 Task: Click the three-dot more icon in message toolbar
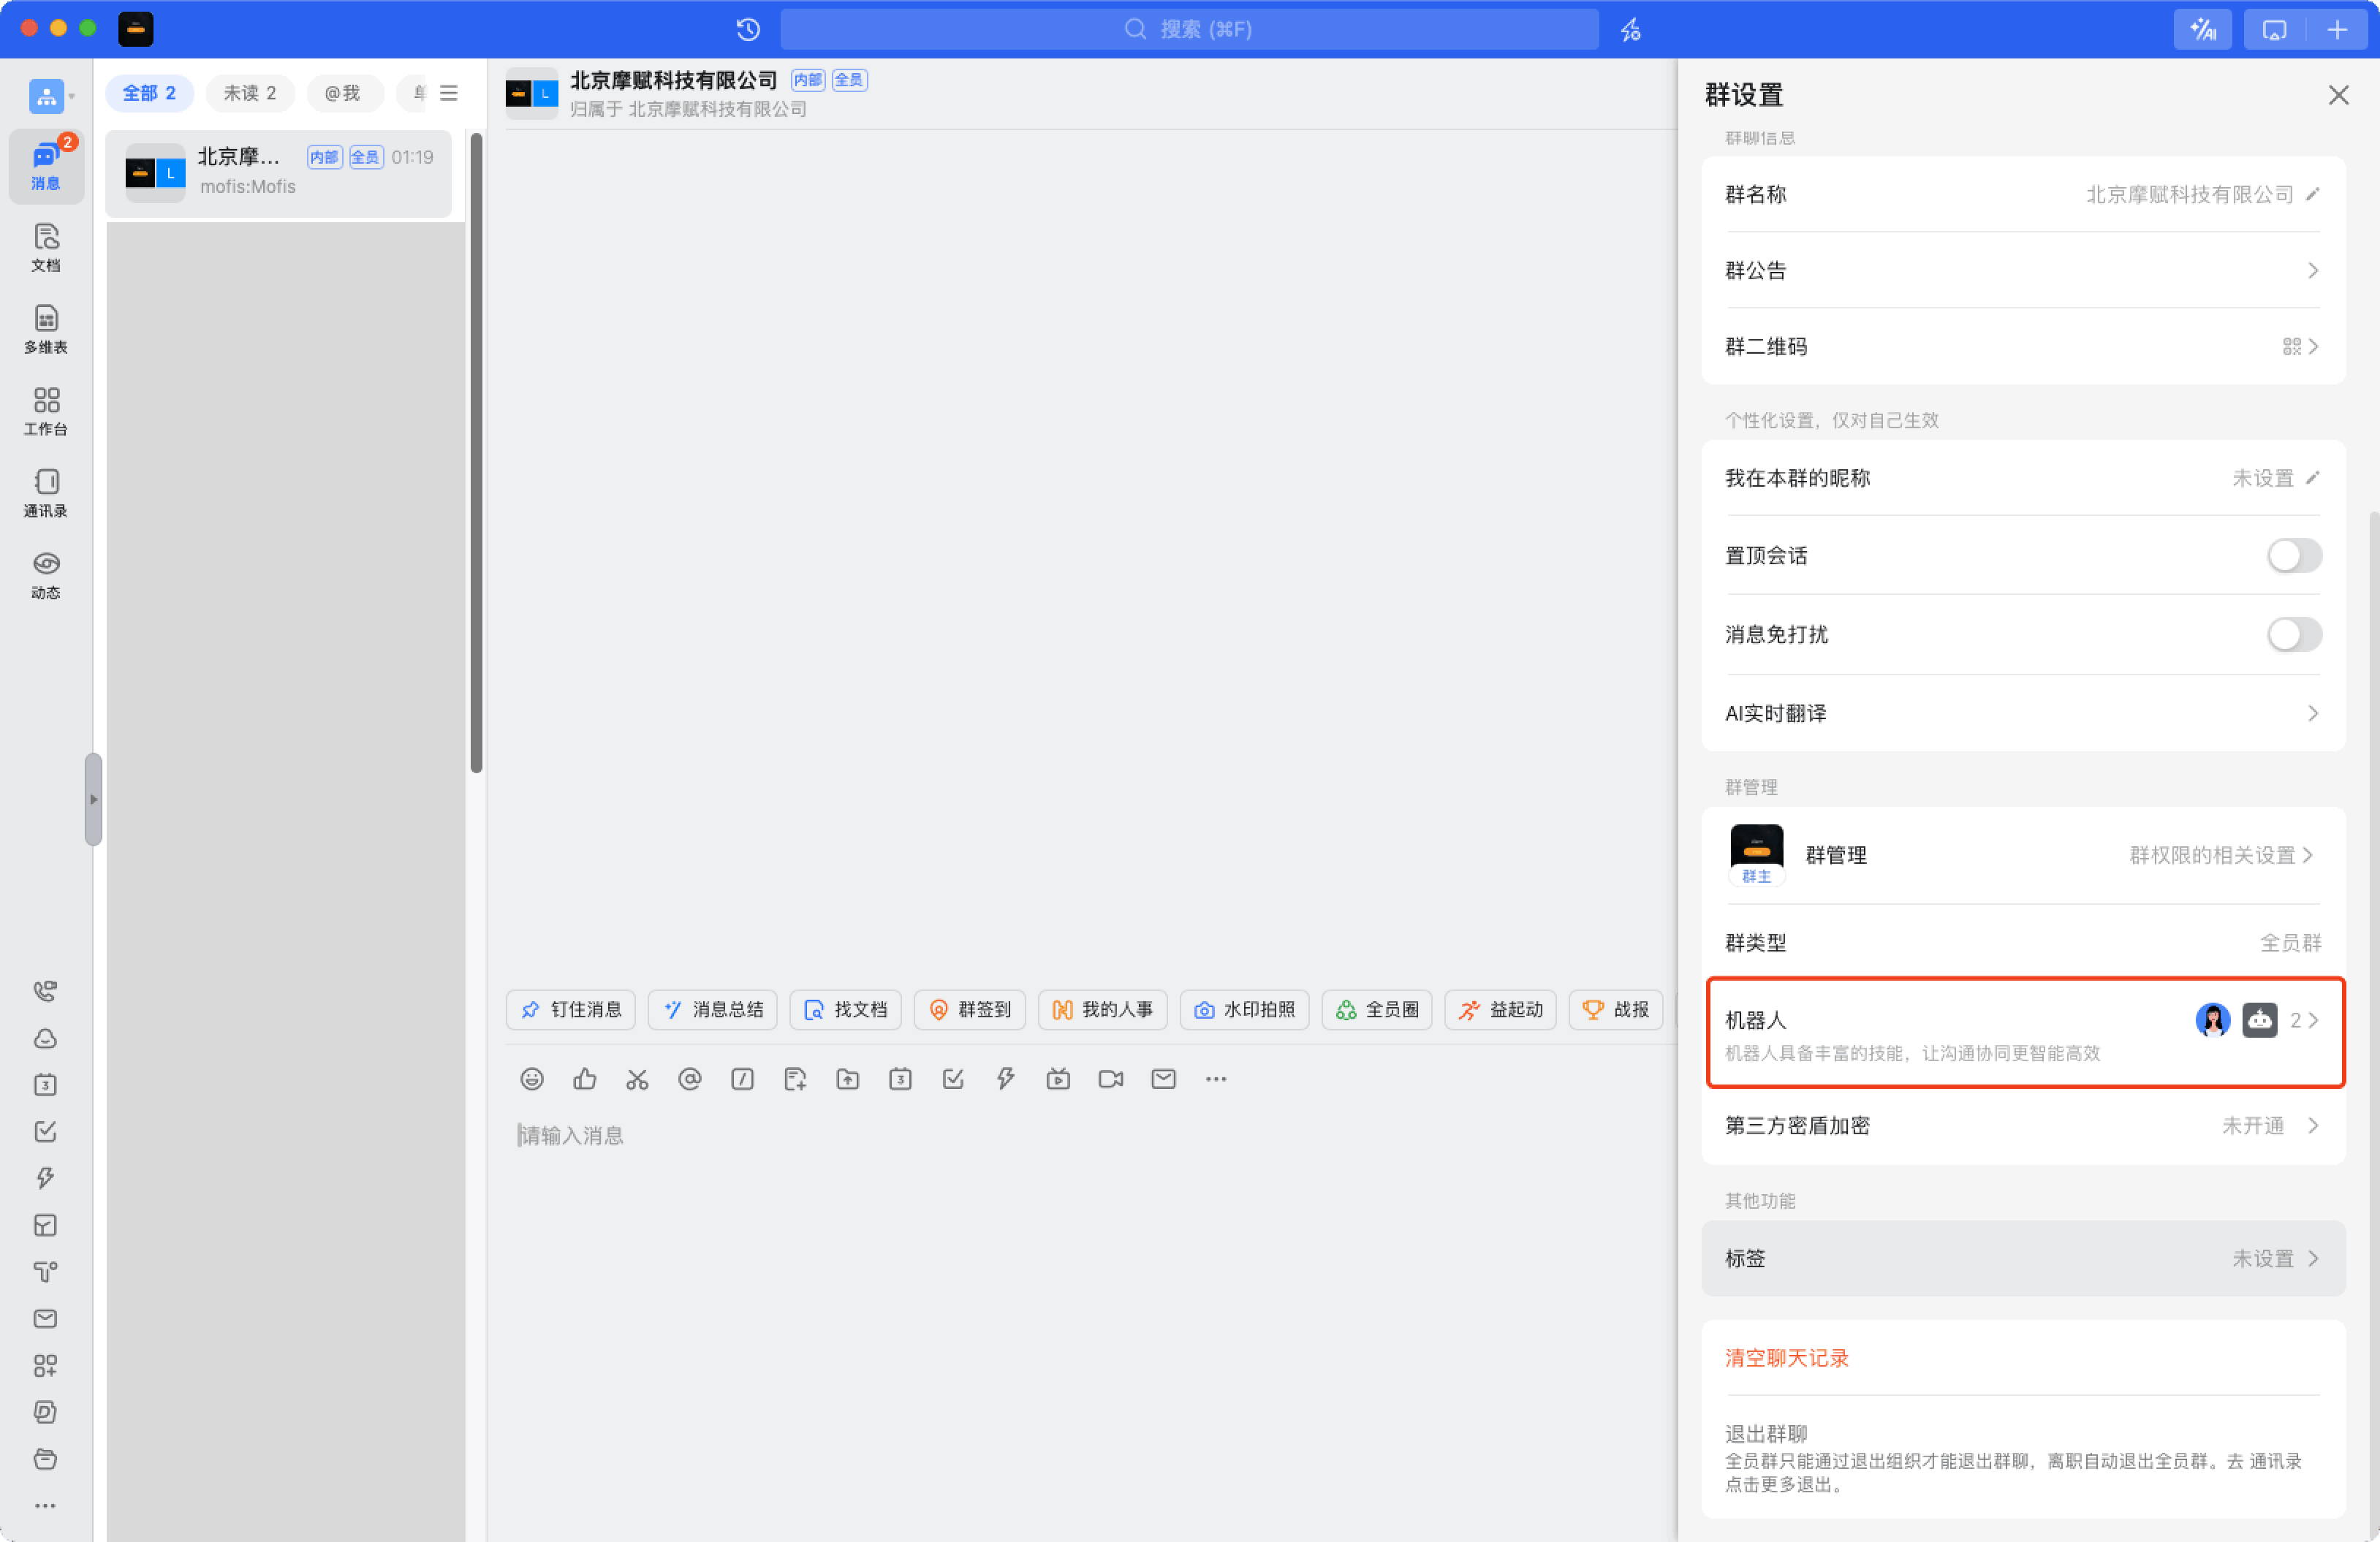(x=1216, y=1079)
